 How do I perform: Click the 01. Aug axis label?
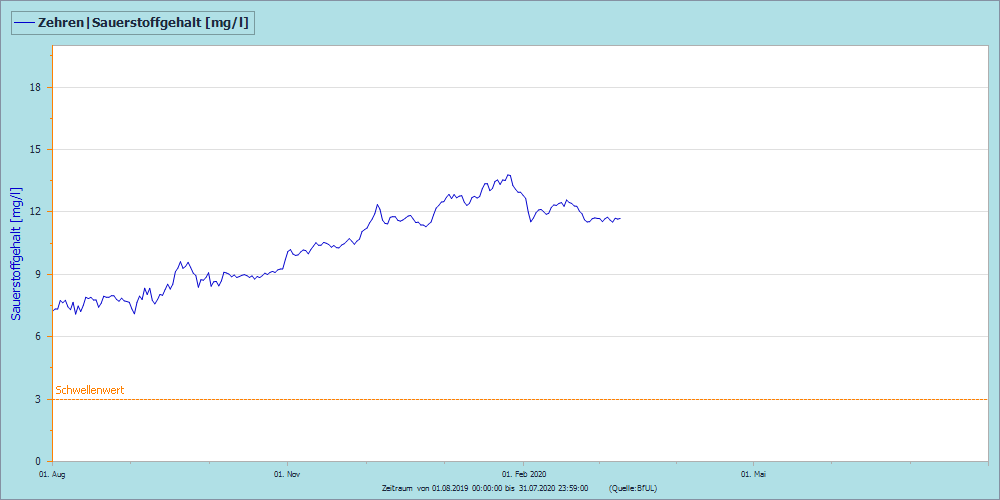point(52,474)
